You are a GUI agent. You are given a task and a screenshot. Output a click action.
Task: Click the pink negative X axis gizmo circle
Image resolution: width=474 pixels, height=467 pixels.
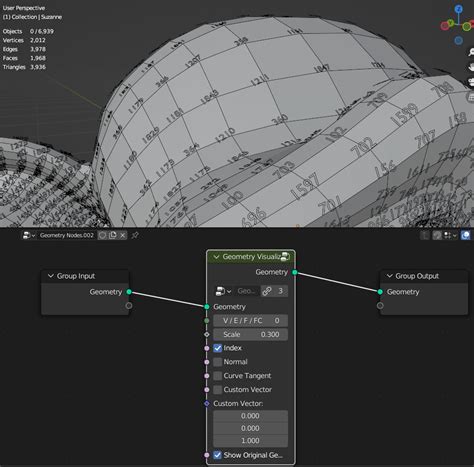pyautogui.click(x=445, y=26)
